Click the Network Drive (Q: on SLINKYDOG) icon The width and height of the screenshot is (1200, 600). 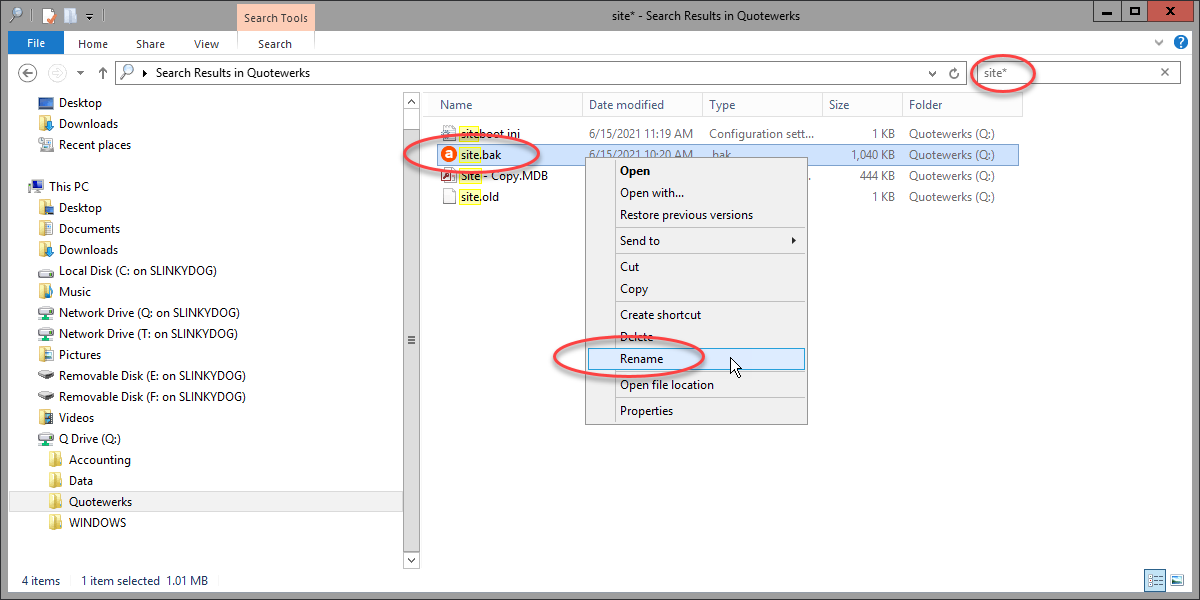point(46,313)
